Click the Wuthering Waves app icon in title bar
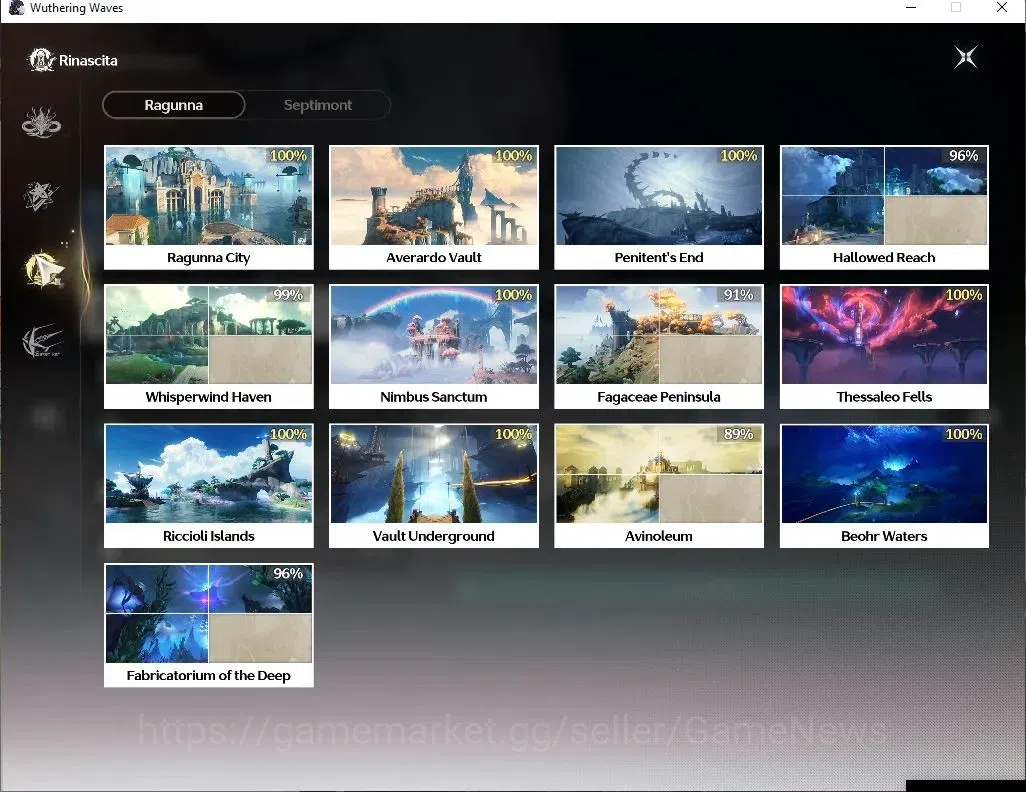1026x792 pixels. pyautogui.click(x=16, y=8)
